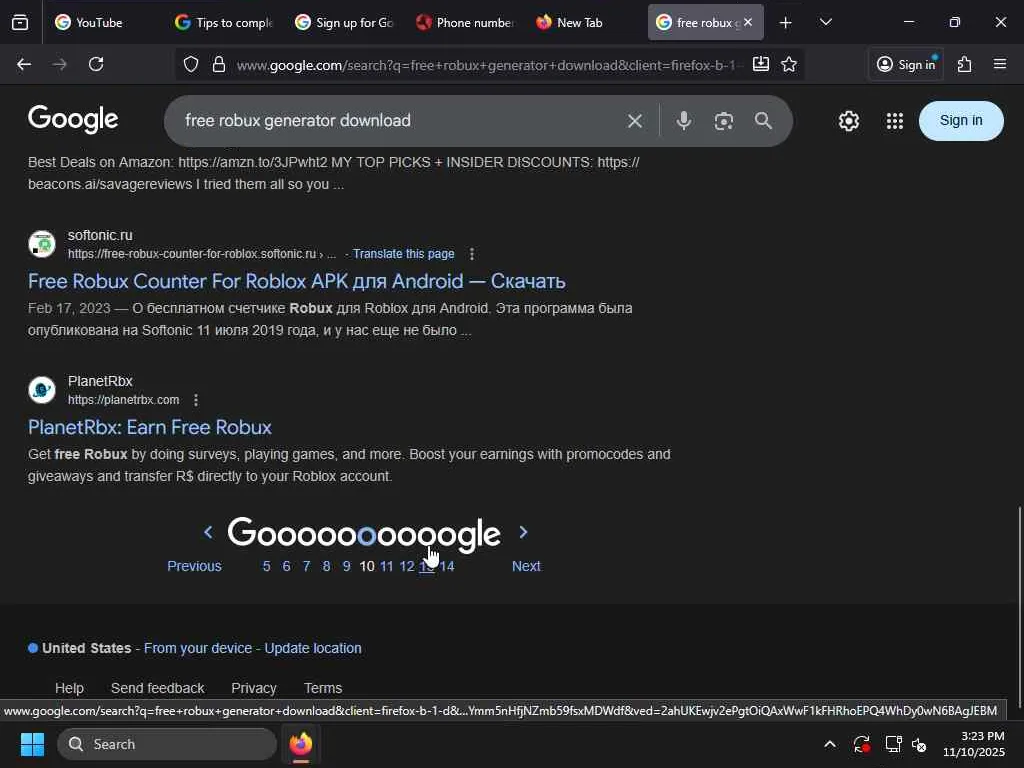1024x768 pixels.
Task: Go to results page 9
Action: point(346,566)
